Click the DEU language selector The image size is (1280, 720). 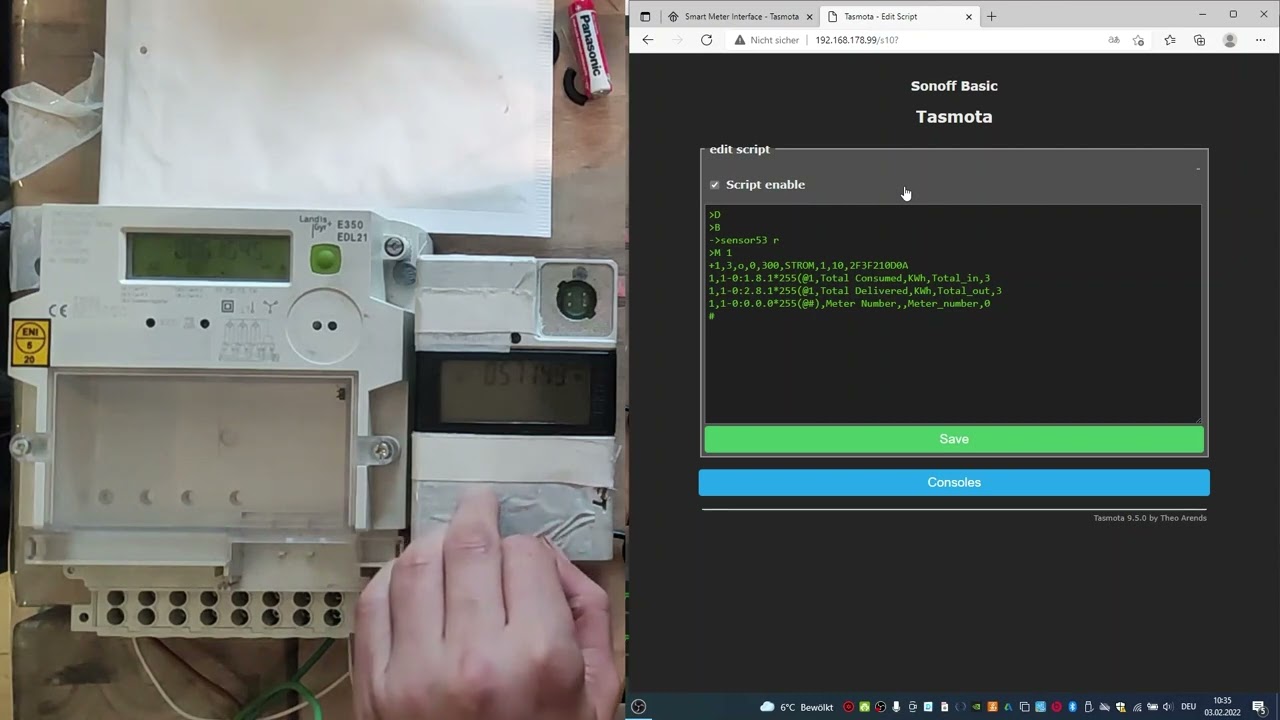pos(1188,707)
